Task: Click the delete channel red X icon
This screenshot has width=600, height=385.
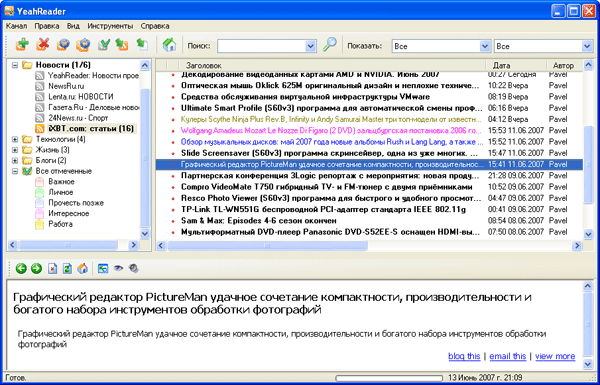Action: (42, 45)
